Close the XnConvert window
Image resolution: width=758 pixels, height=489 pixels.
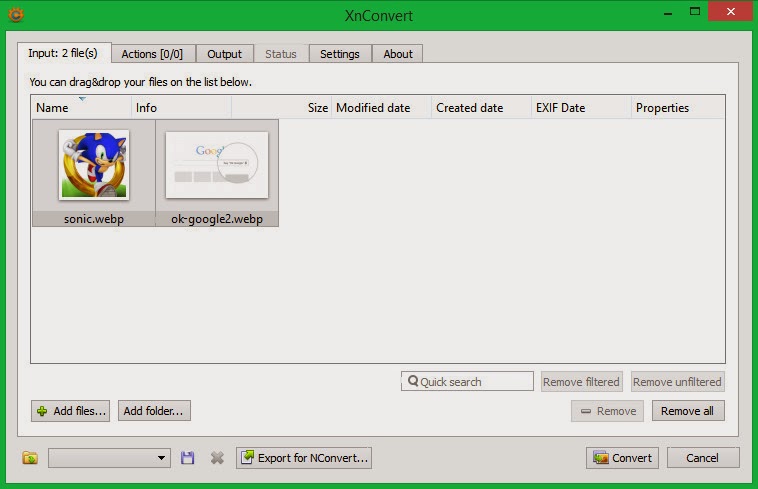pyautogui.click(x=731, y=11)
